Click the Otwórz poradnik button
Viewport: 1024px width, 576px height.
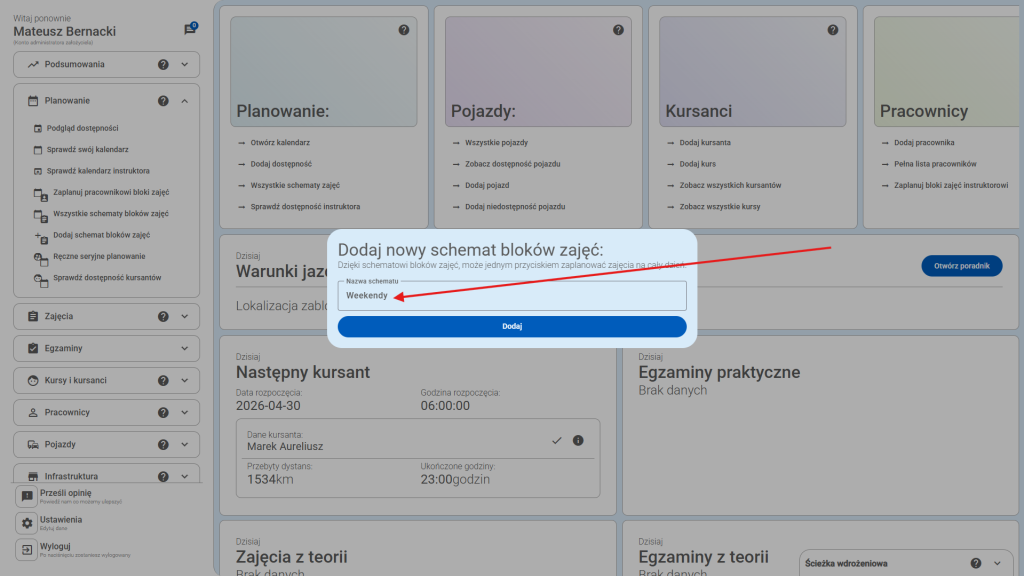point(961,266)
